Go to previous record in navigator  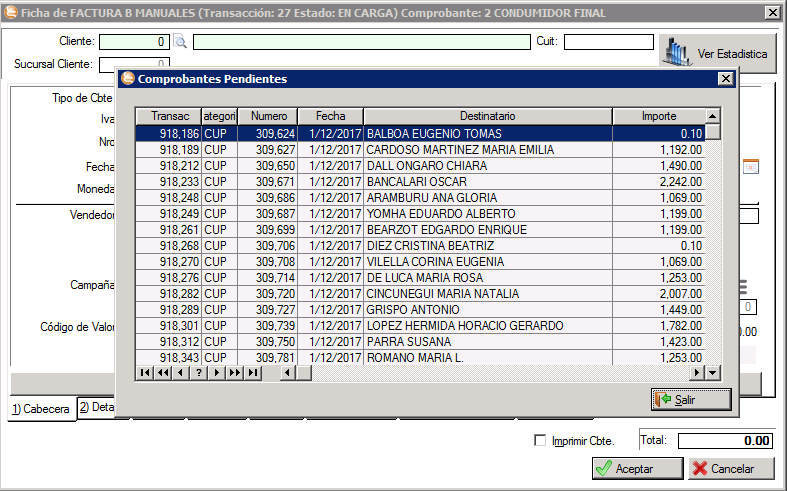pos(181,373)
